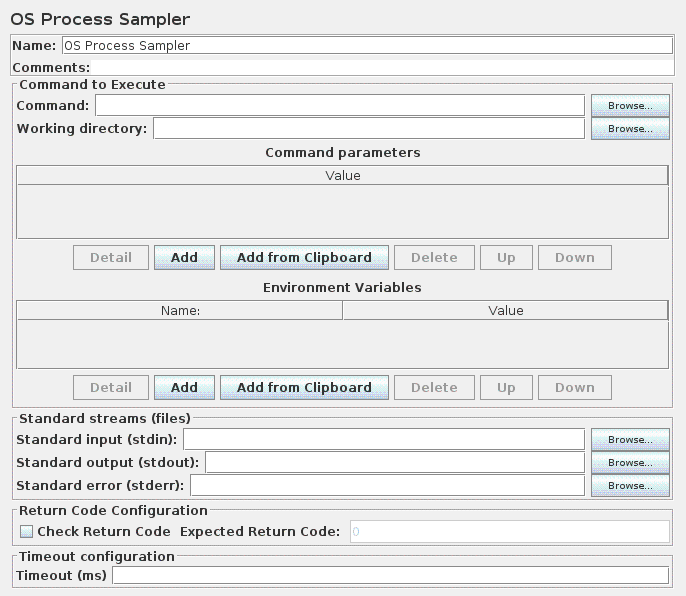Click the Command input field
686x596 pixels.
(x=339, y=105)
